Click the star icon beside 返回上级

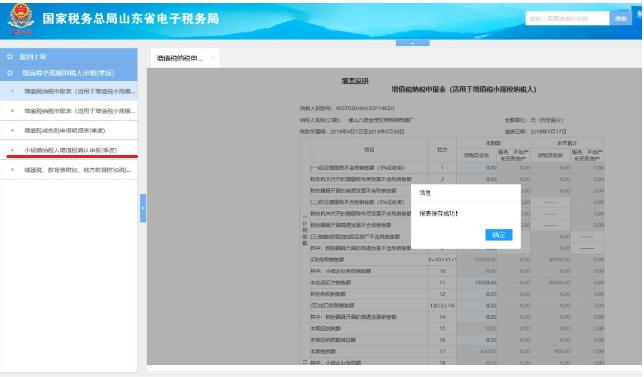pos(9,57)
